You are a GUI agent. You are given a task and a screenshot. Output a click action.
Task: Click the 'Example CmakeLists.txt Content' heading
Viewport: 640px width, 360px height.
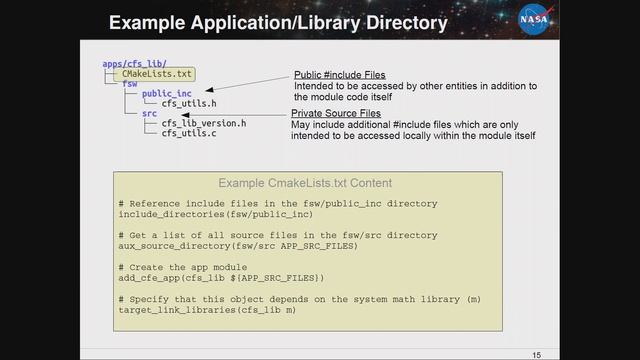[305, 183]
